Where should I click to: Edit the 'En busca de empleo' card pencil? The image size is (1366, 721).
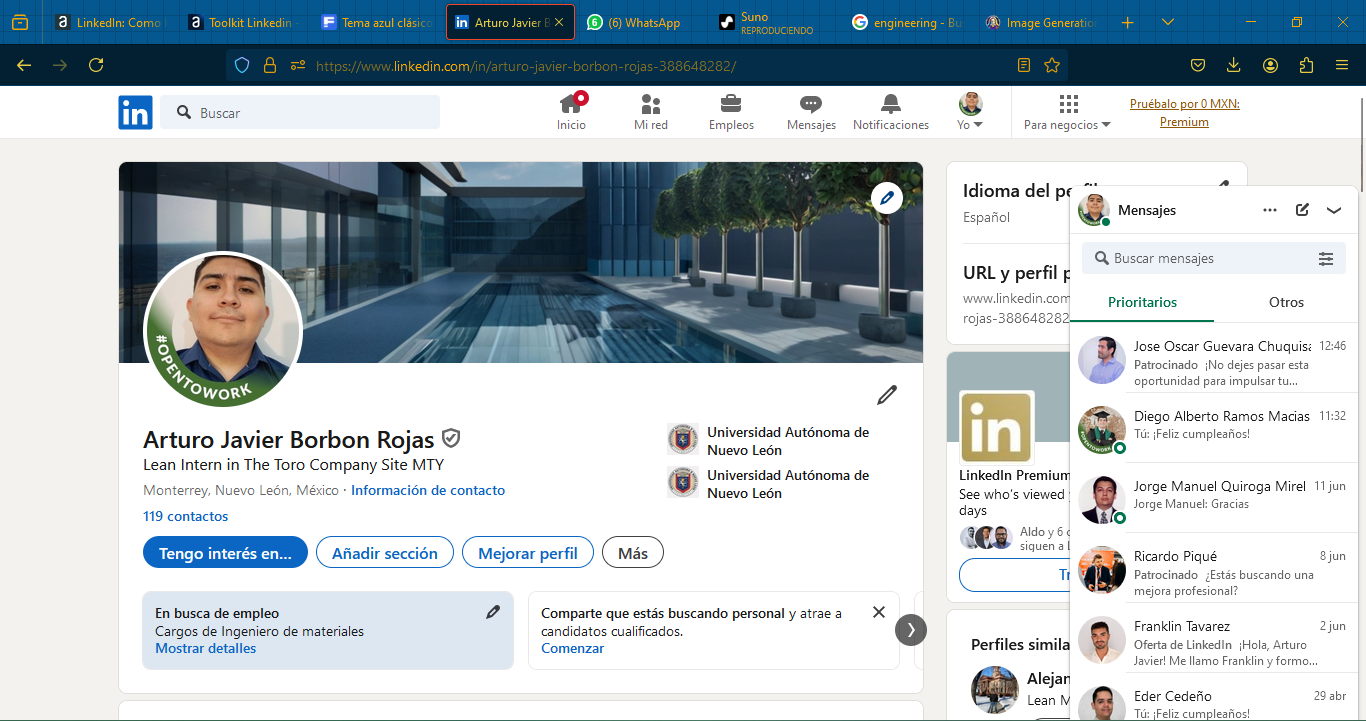493,612
